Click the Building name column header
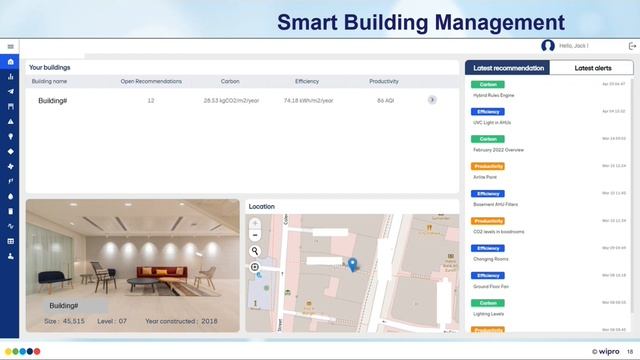Screen dimensions: 640x360 pos(49,82)
